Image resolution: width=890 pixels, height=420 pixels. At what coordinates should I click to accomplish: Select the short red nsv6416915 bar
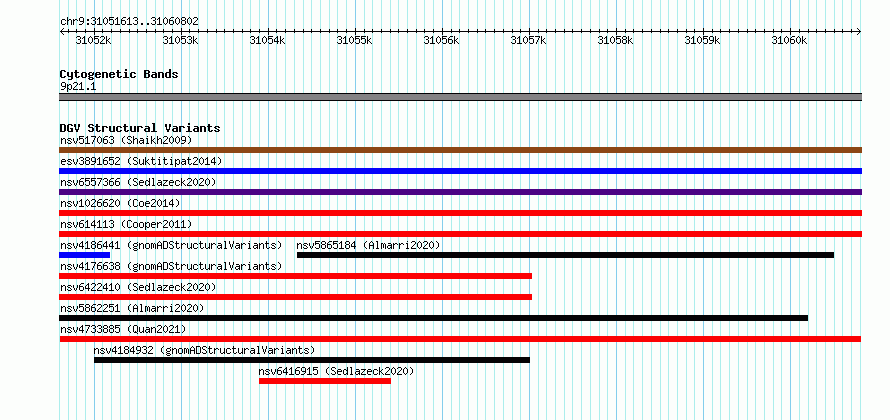point(325,381)
